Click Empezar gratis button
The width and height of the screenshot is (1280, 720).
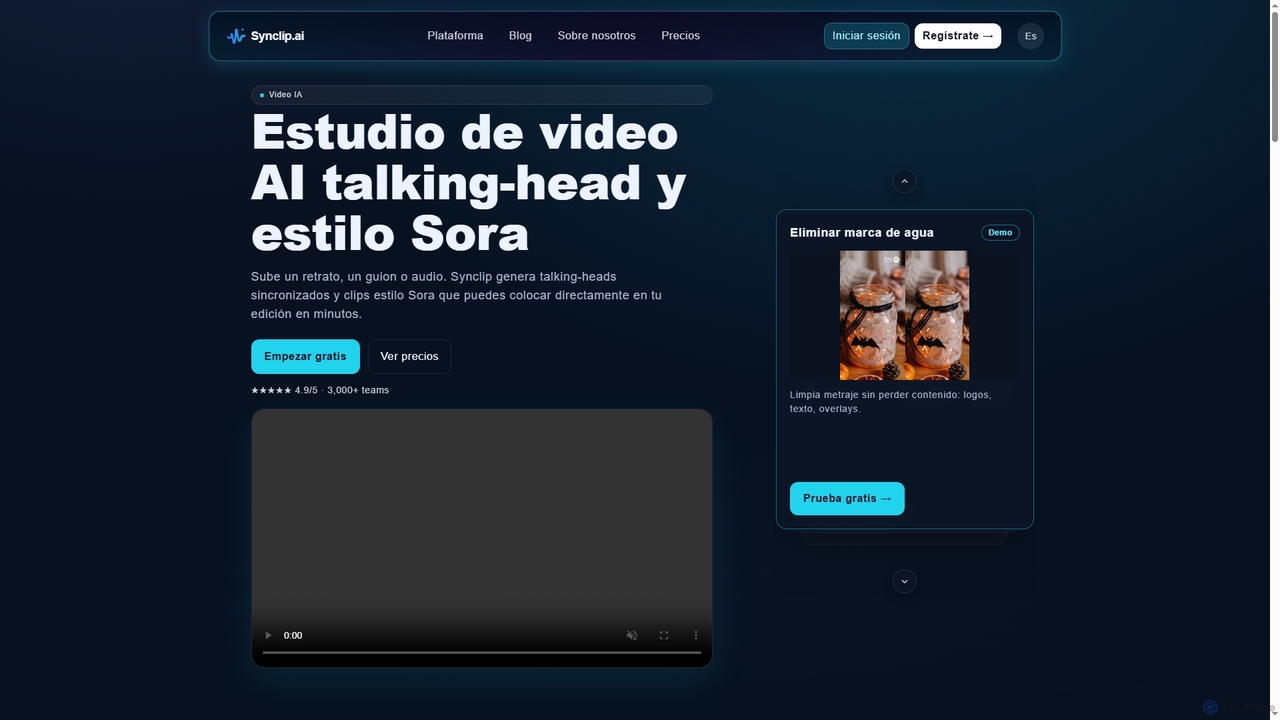305,357
